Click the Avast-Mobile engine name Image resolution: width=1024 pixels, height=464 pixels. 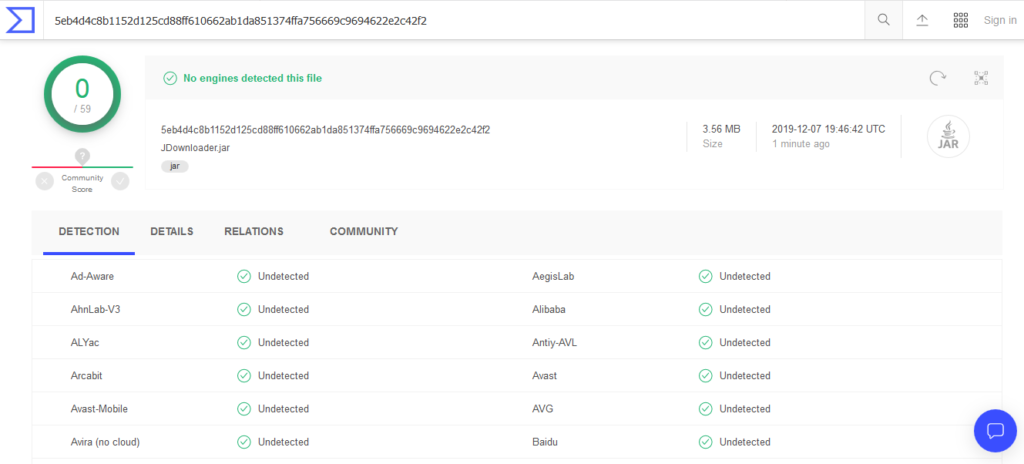pyautogui.click(x=99, y=409)
